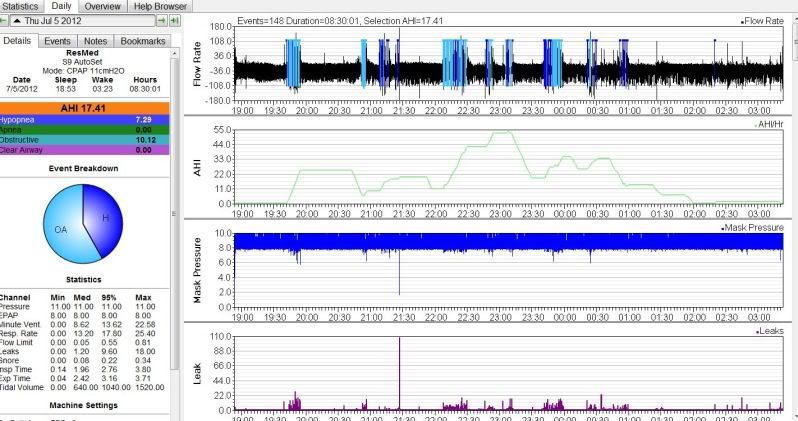The width and height of the screenshot is (798, 421).
Task: Click the Hypopnea row in the index list
Action: click(84, 120)
